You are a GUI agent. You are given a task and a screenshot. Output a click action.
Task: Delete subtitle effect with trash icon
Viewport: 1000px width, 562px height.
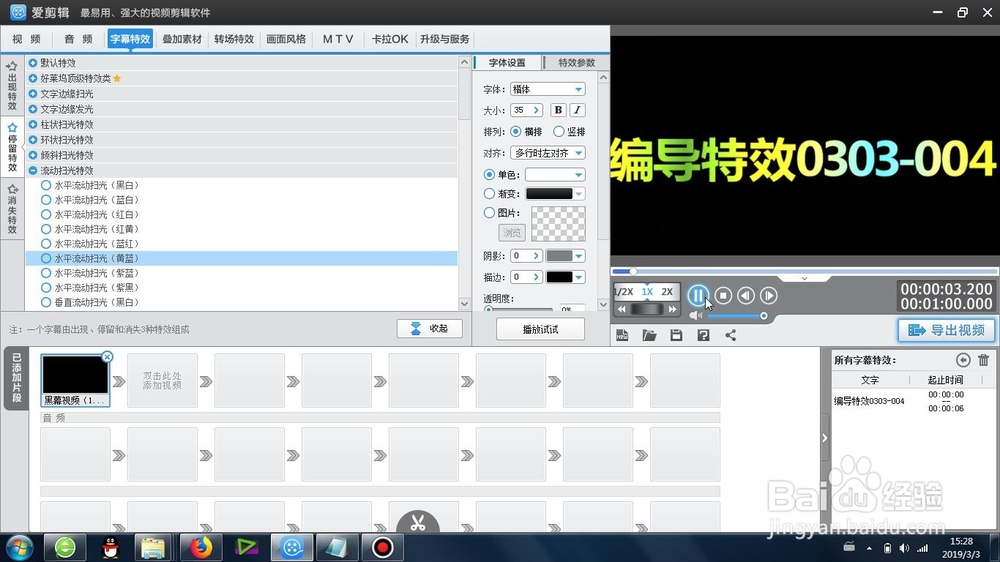click(x=983, y=360)
